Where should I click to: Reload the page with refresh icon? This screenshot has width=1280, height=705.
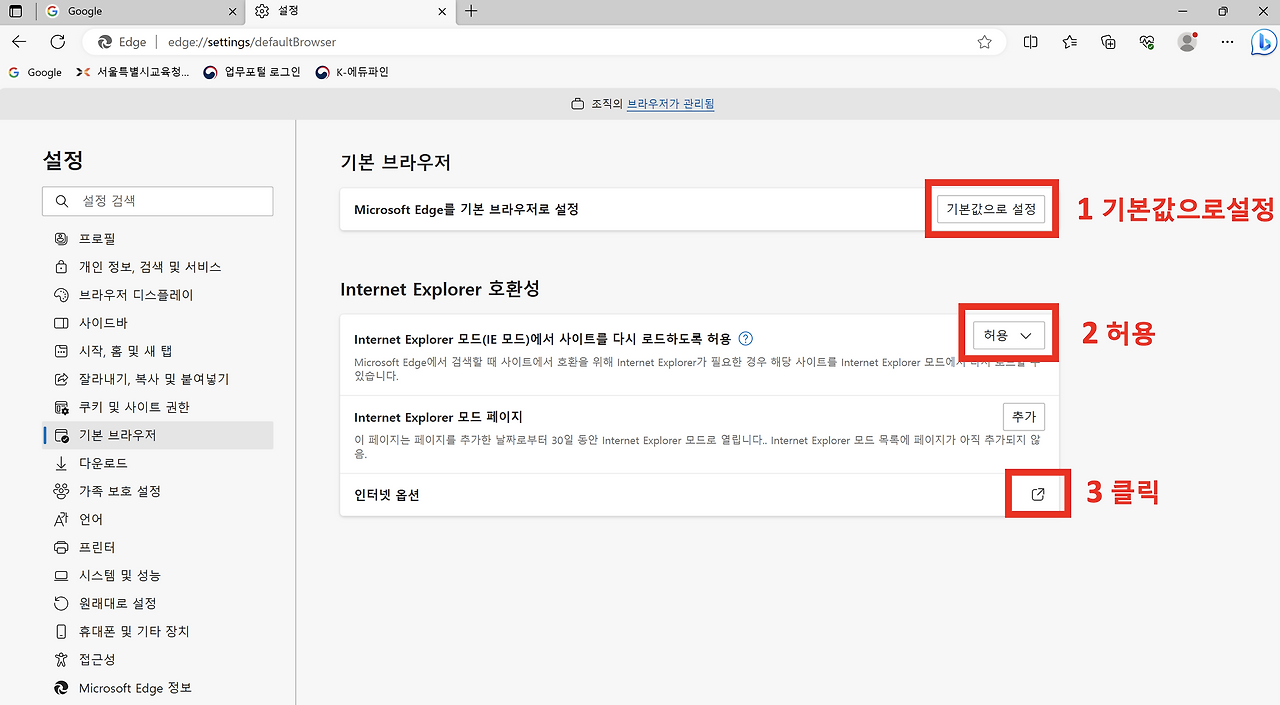(57, 42)
